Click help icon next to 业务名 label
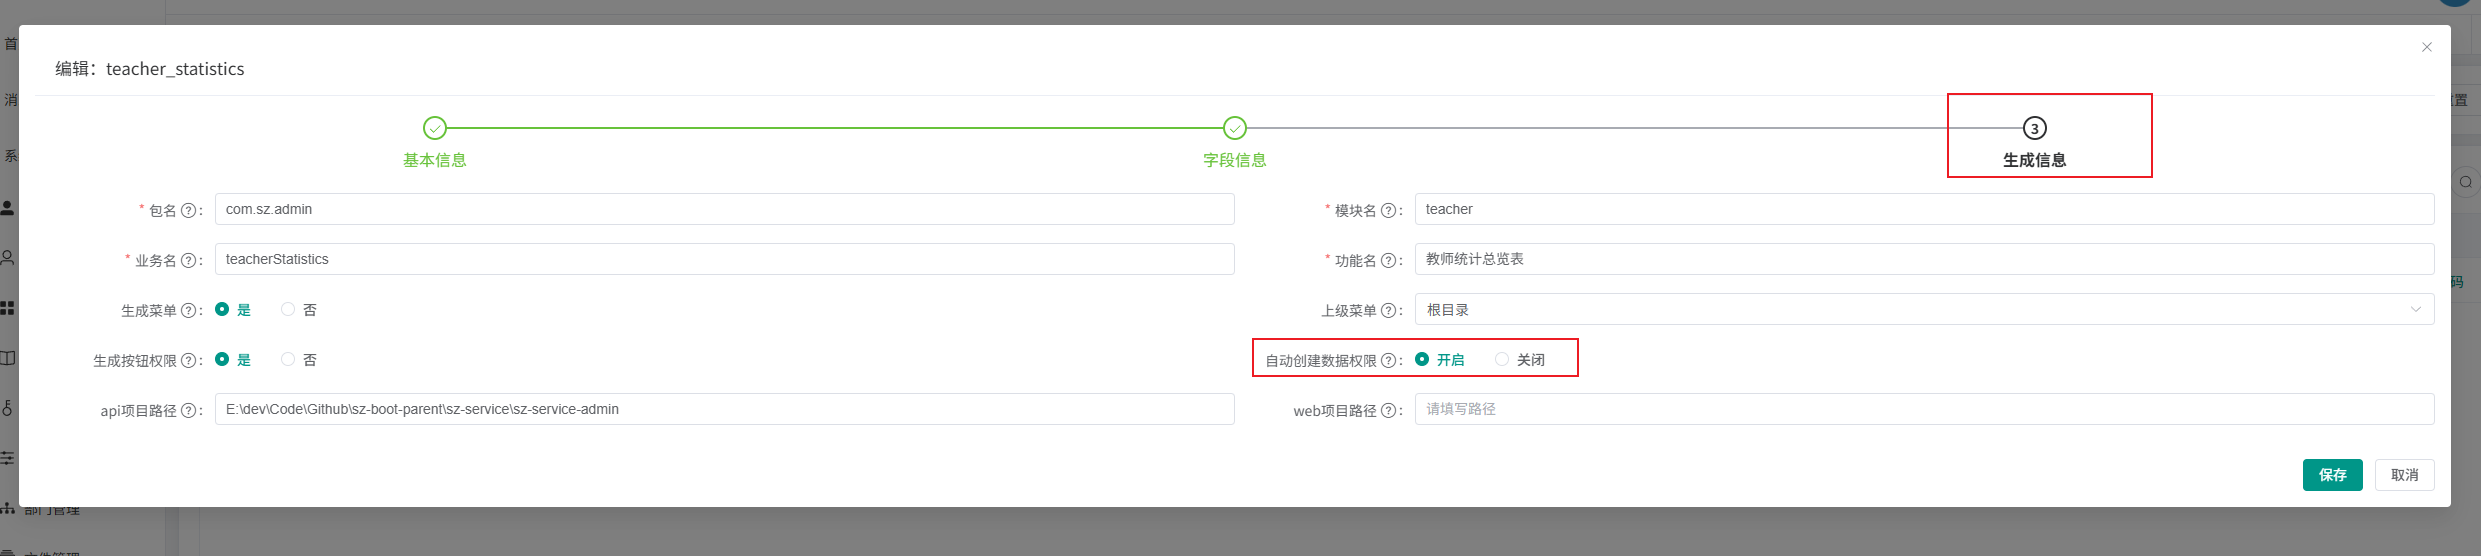Viewport: 2481px width, 556px height. coord(188,261)
